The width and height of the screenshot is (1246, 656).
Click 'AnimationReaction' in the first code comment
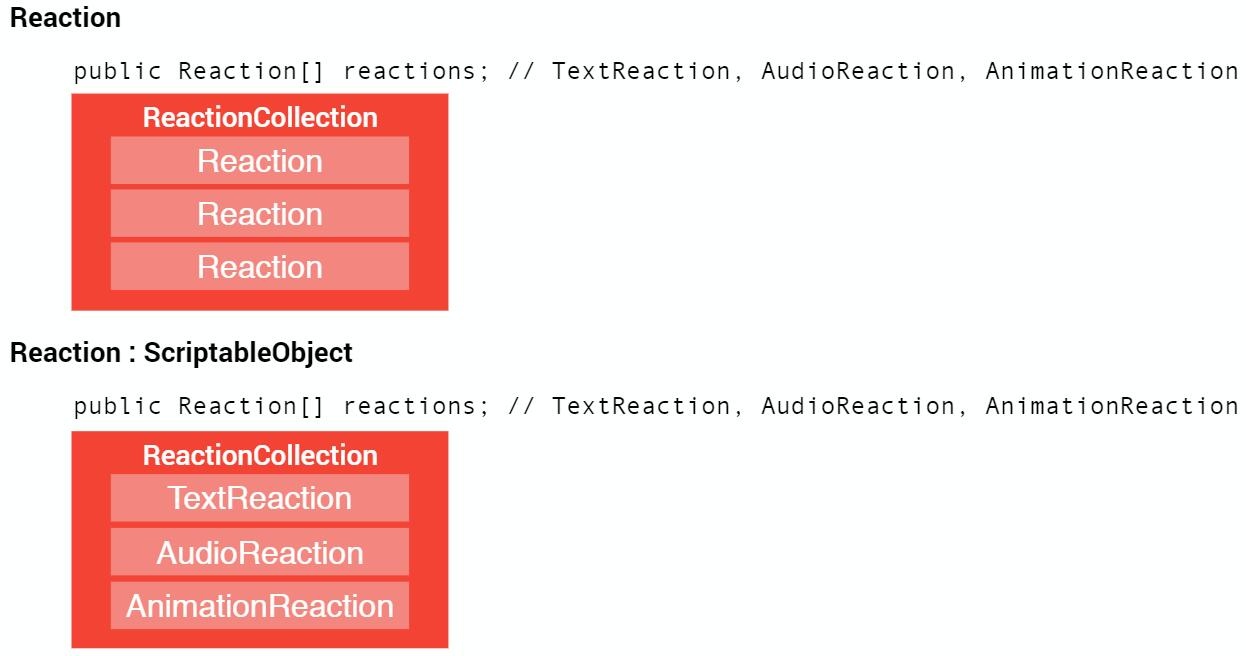pos(1112,72)
